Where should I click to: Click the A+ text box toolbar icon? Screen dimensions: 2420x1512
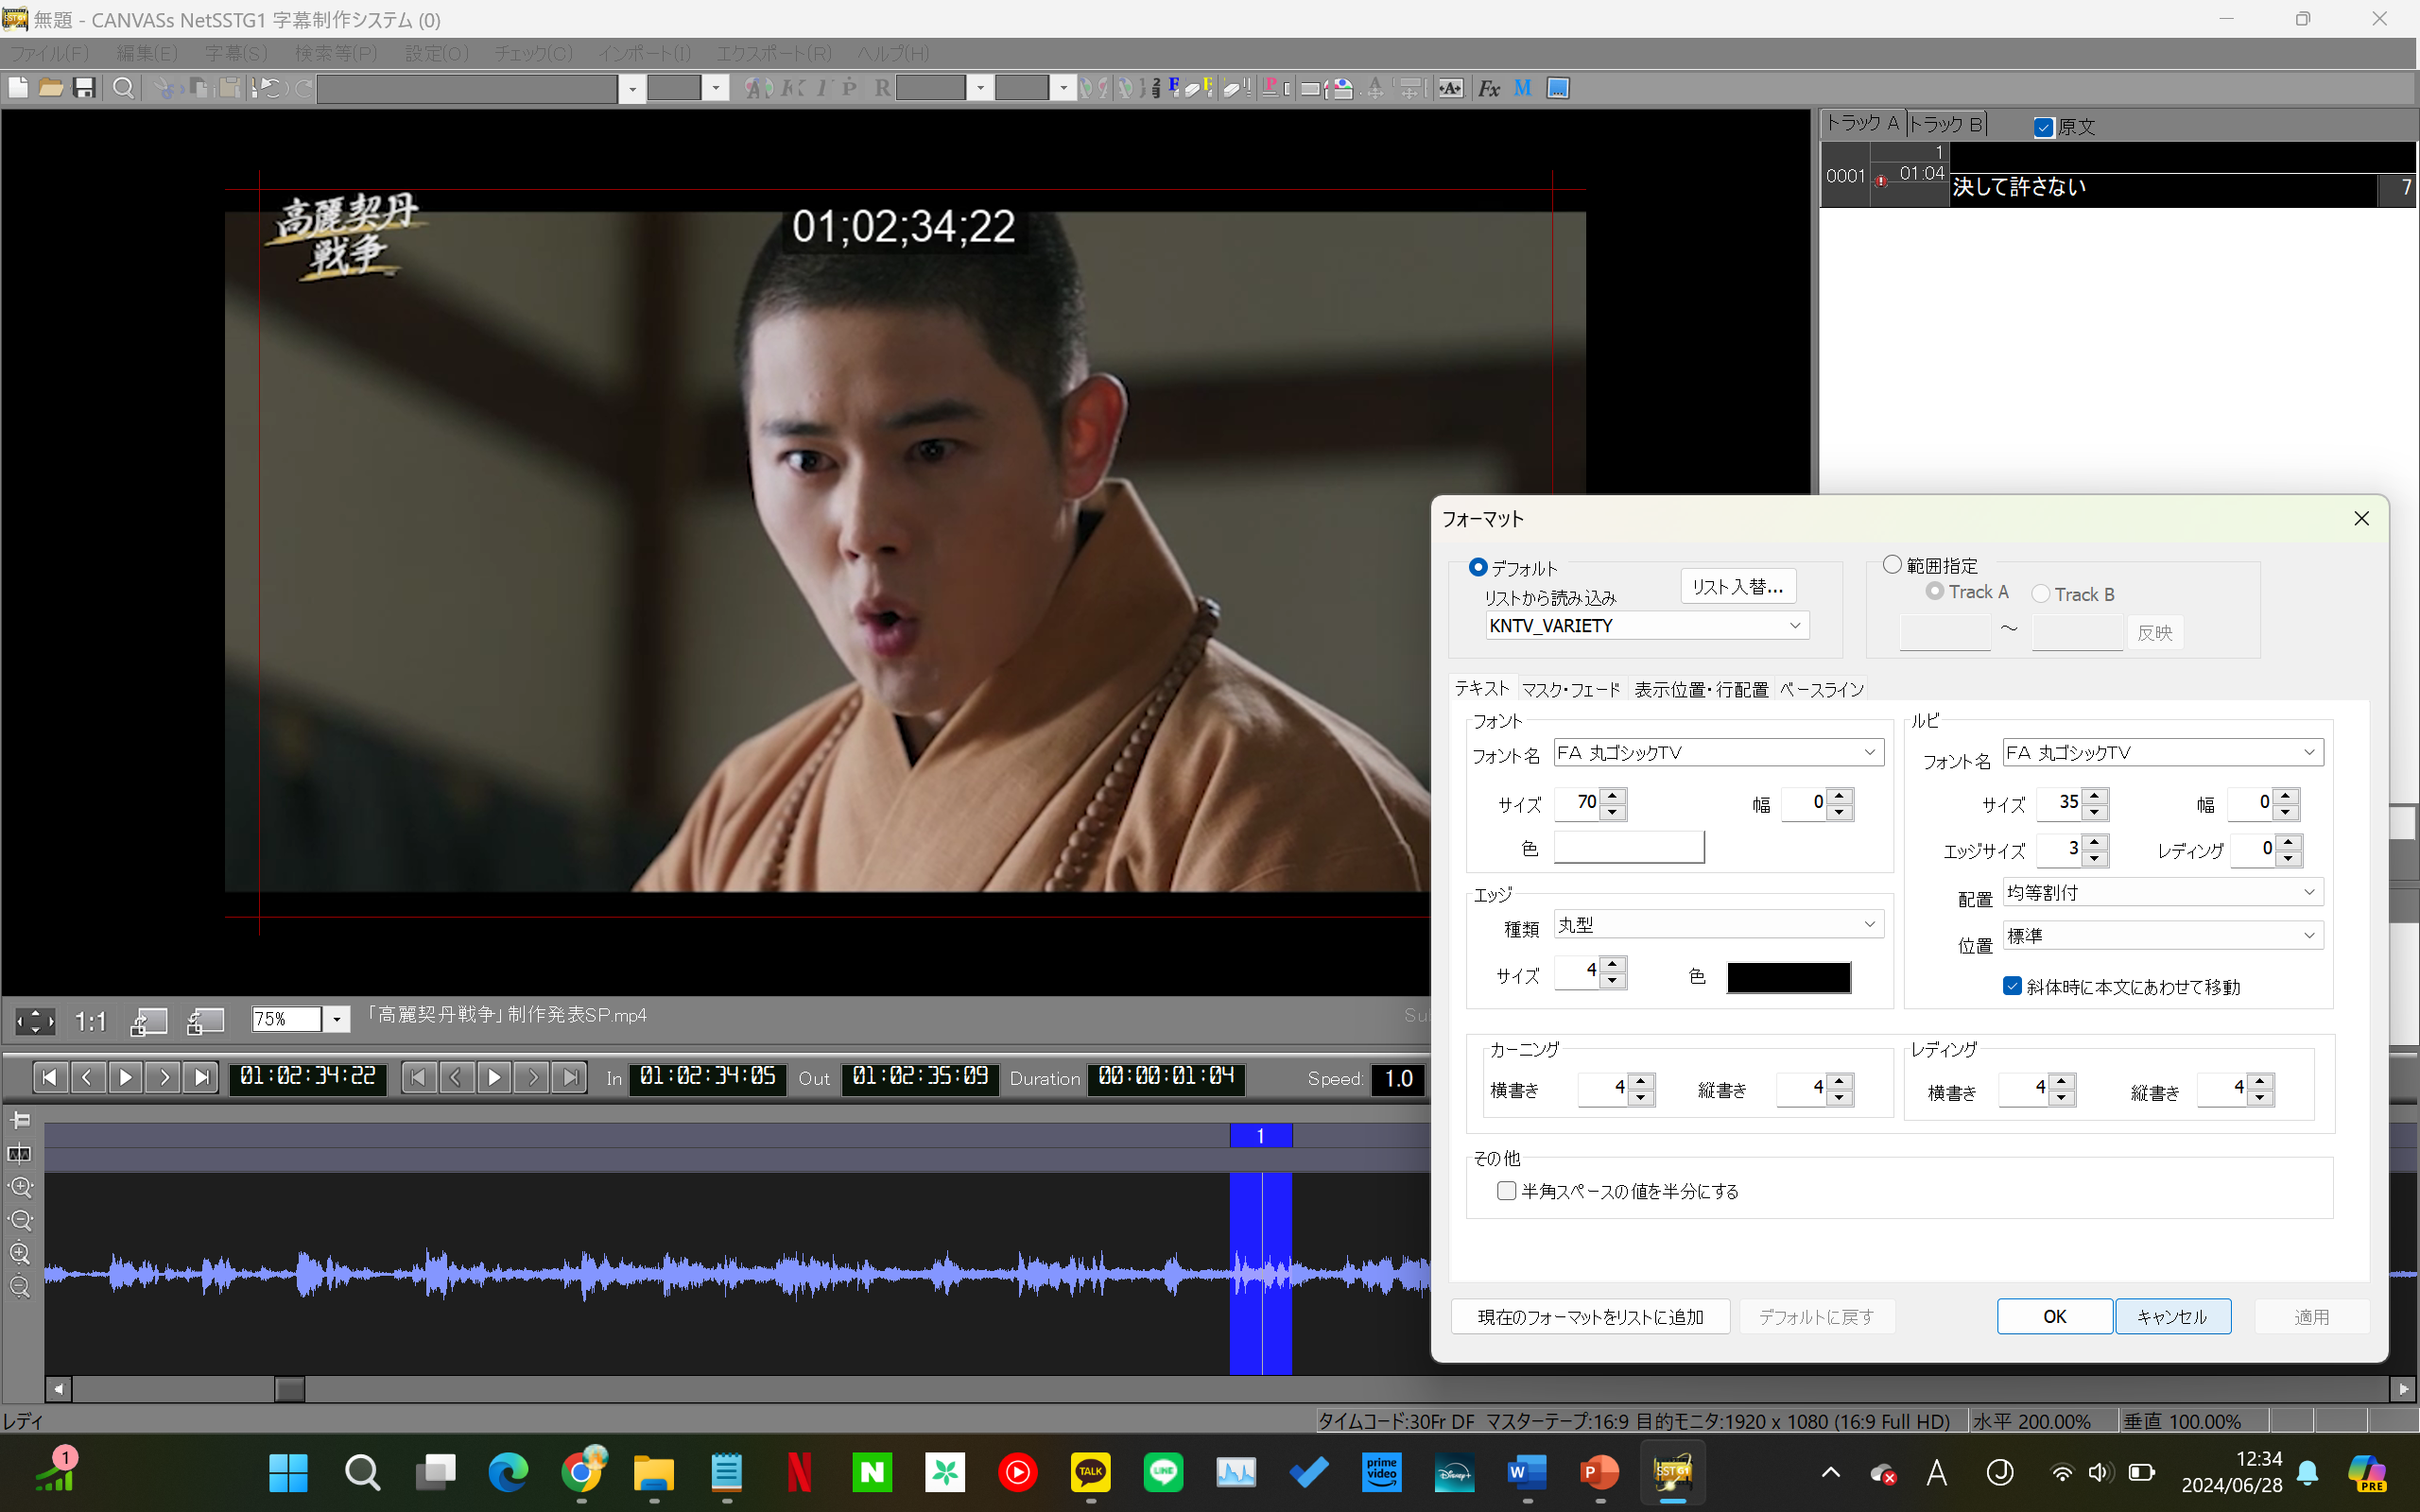[x=1450, y=88]
